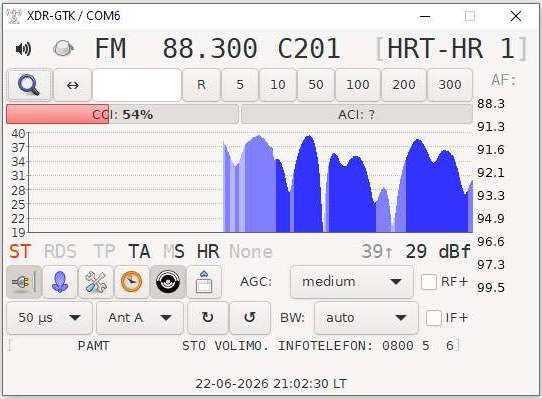The image size is (542, 399).
Task: Open the scheduler clock icon
Action: [132, 282]
